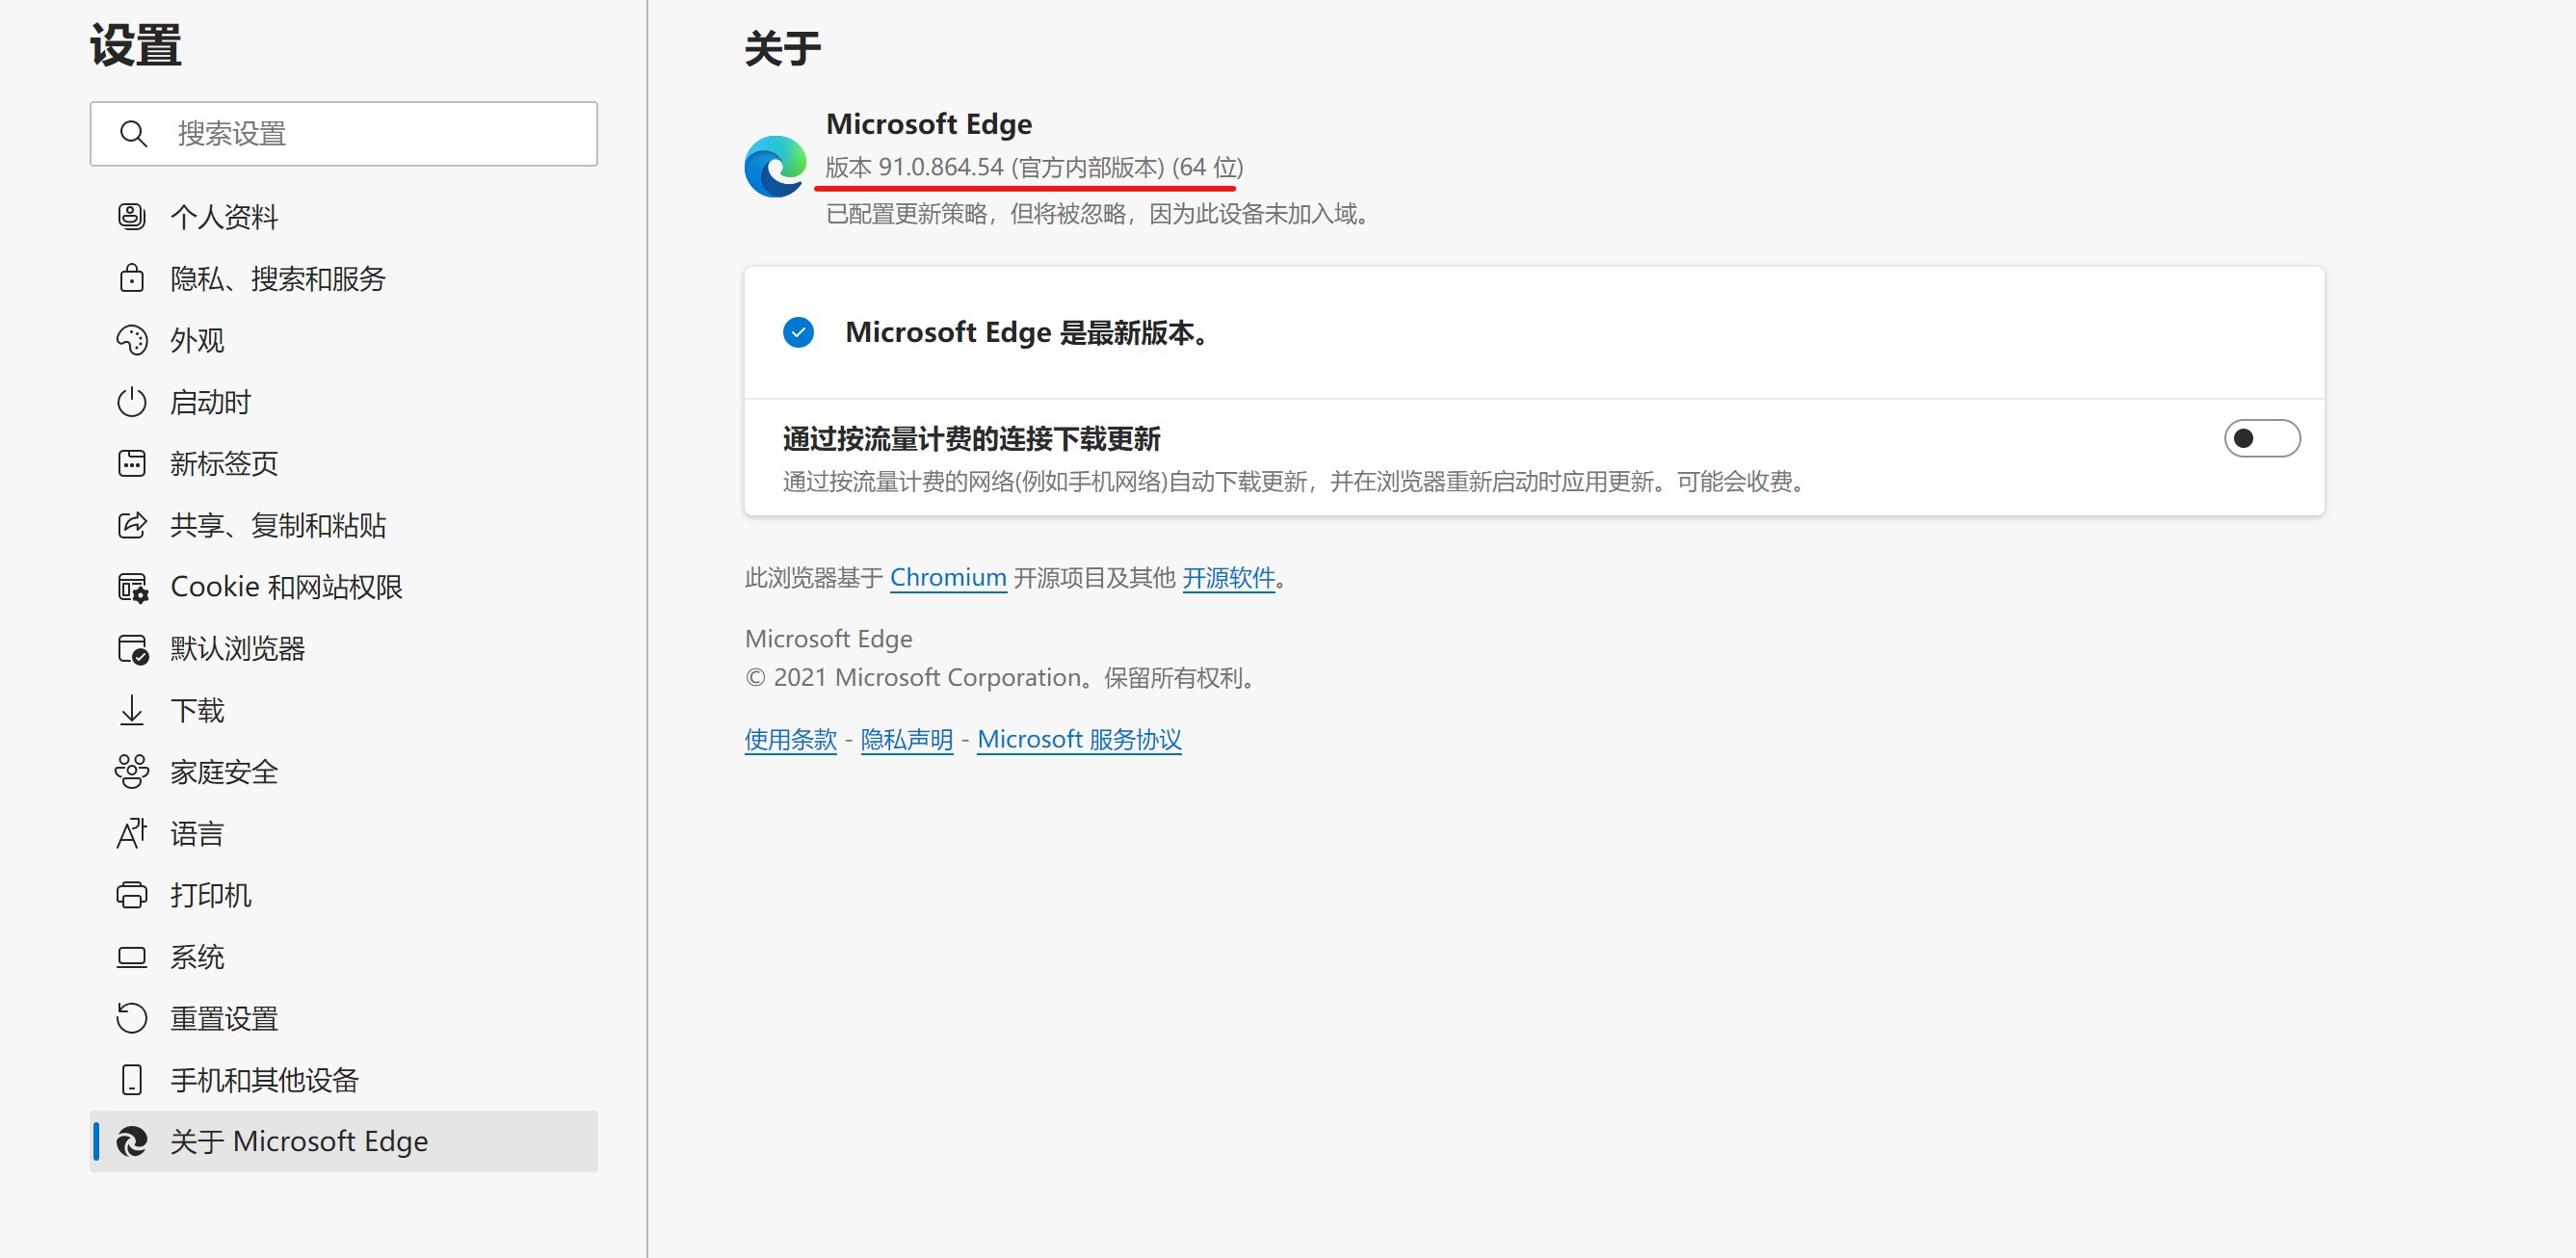2576x1258 pixels.
Task: Go to Cookie 和网站权限 settings
Action: pos(286,587)
